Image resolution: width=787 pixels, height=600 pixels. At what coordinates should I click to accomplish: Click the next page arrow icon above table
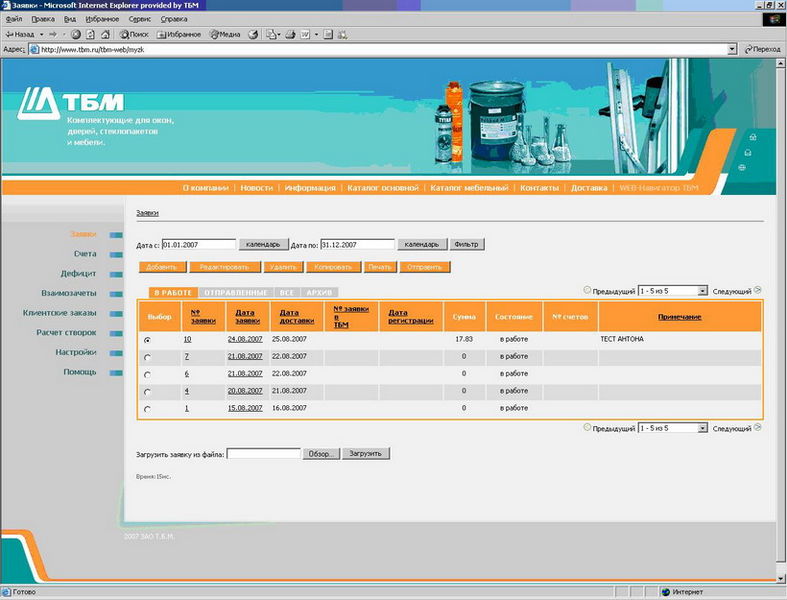pos(758,290)
